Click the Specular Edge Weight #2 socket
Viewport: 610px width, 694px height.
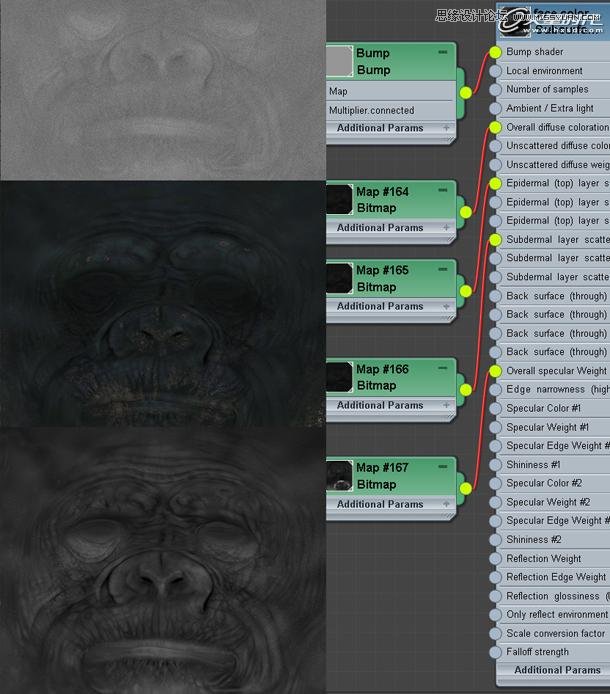pyautogui.click(x=495, y=520)
